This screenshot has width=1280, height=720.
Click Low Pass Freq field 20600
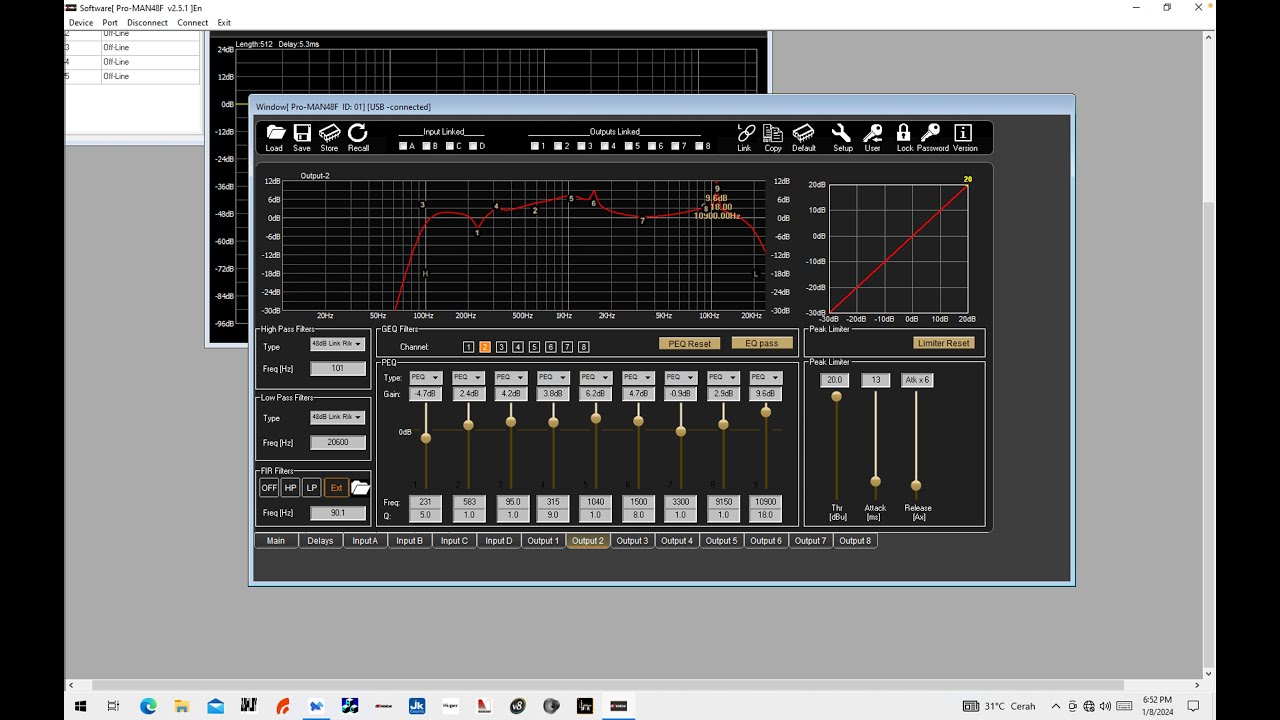[337, 443]
